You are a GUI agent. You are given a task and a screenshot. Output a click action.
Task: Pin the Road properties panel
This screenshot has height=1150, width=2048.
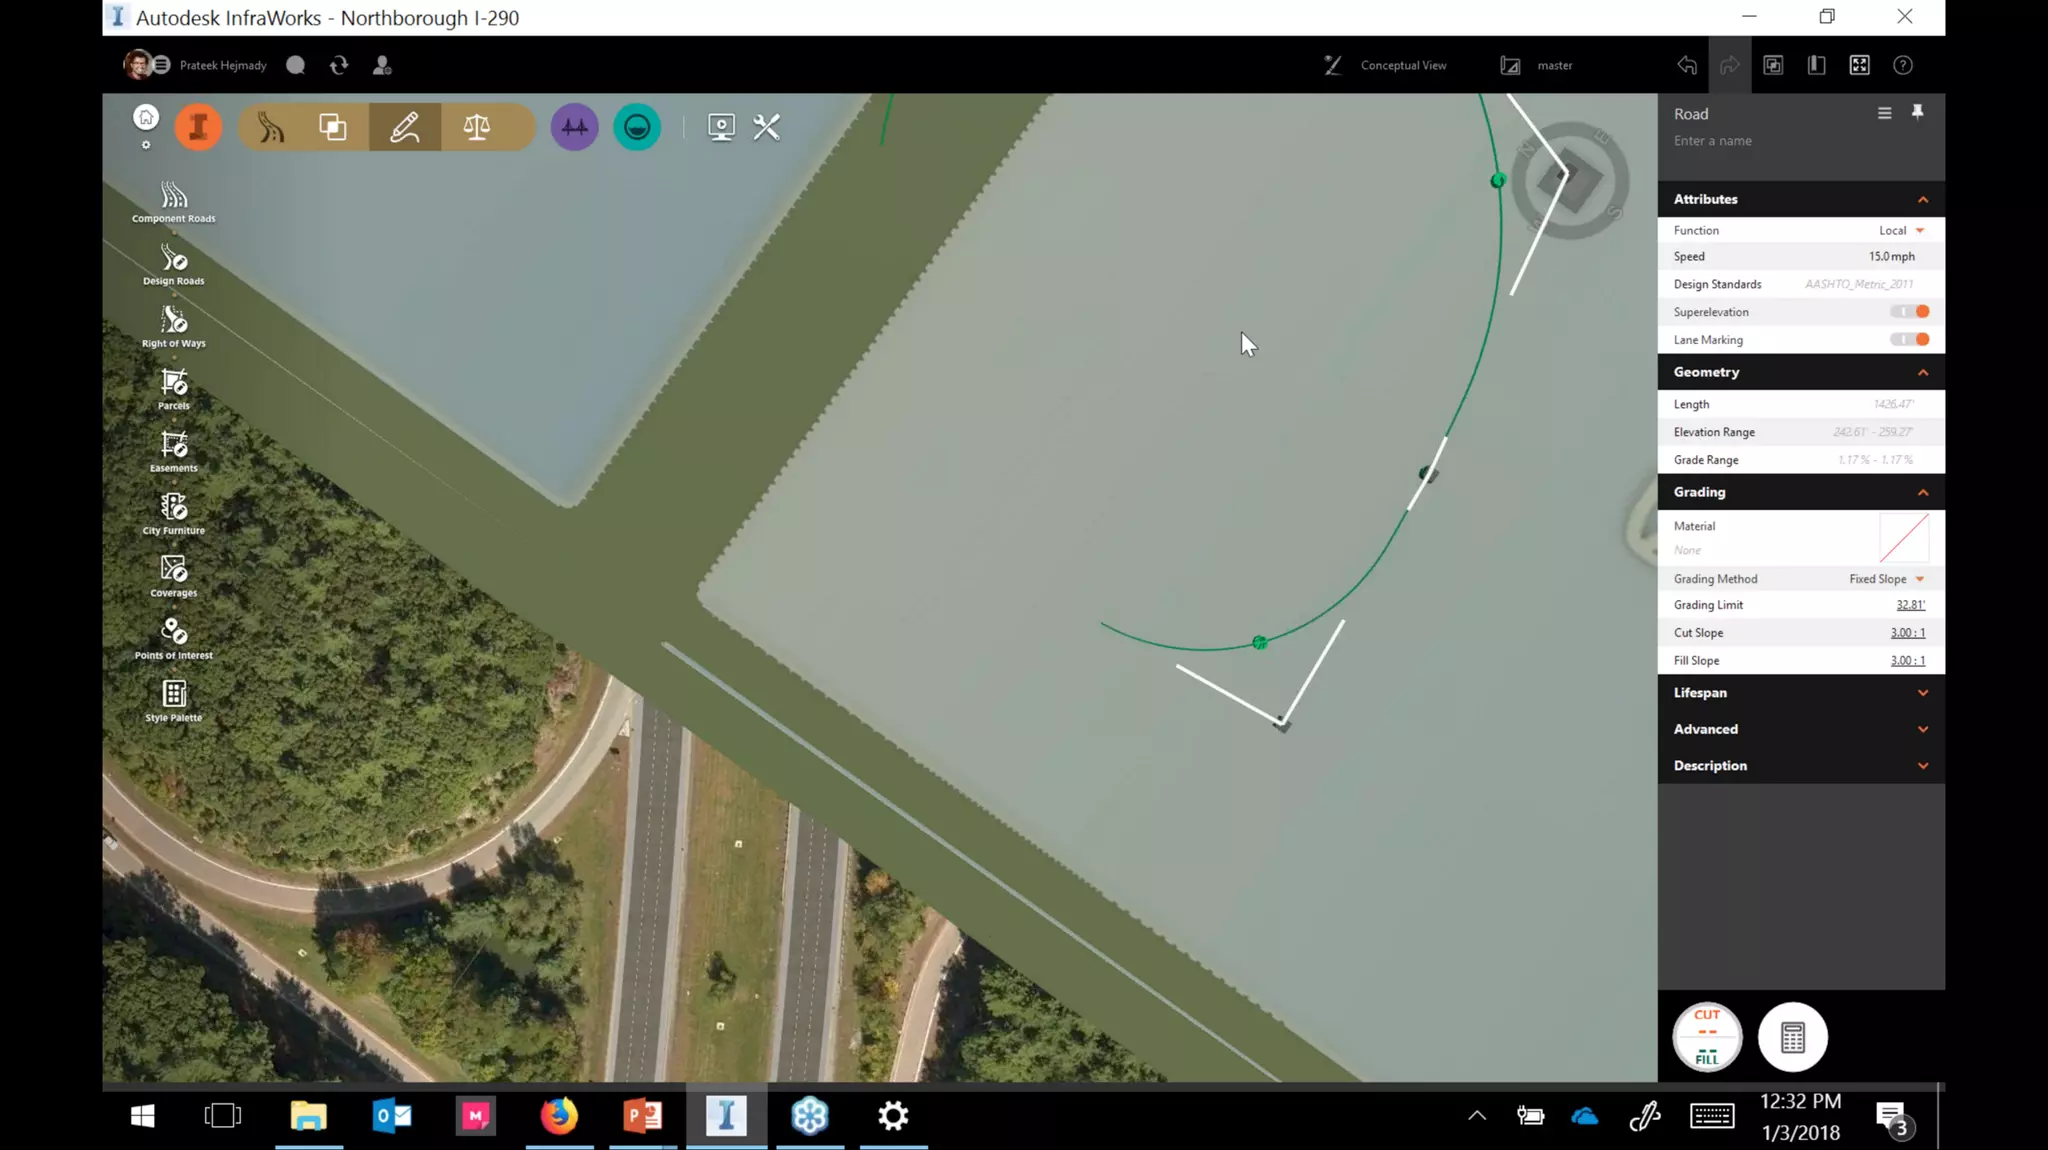(1917, 112)
